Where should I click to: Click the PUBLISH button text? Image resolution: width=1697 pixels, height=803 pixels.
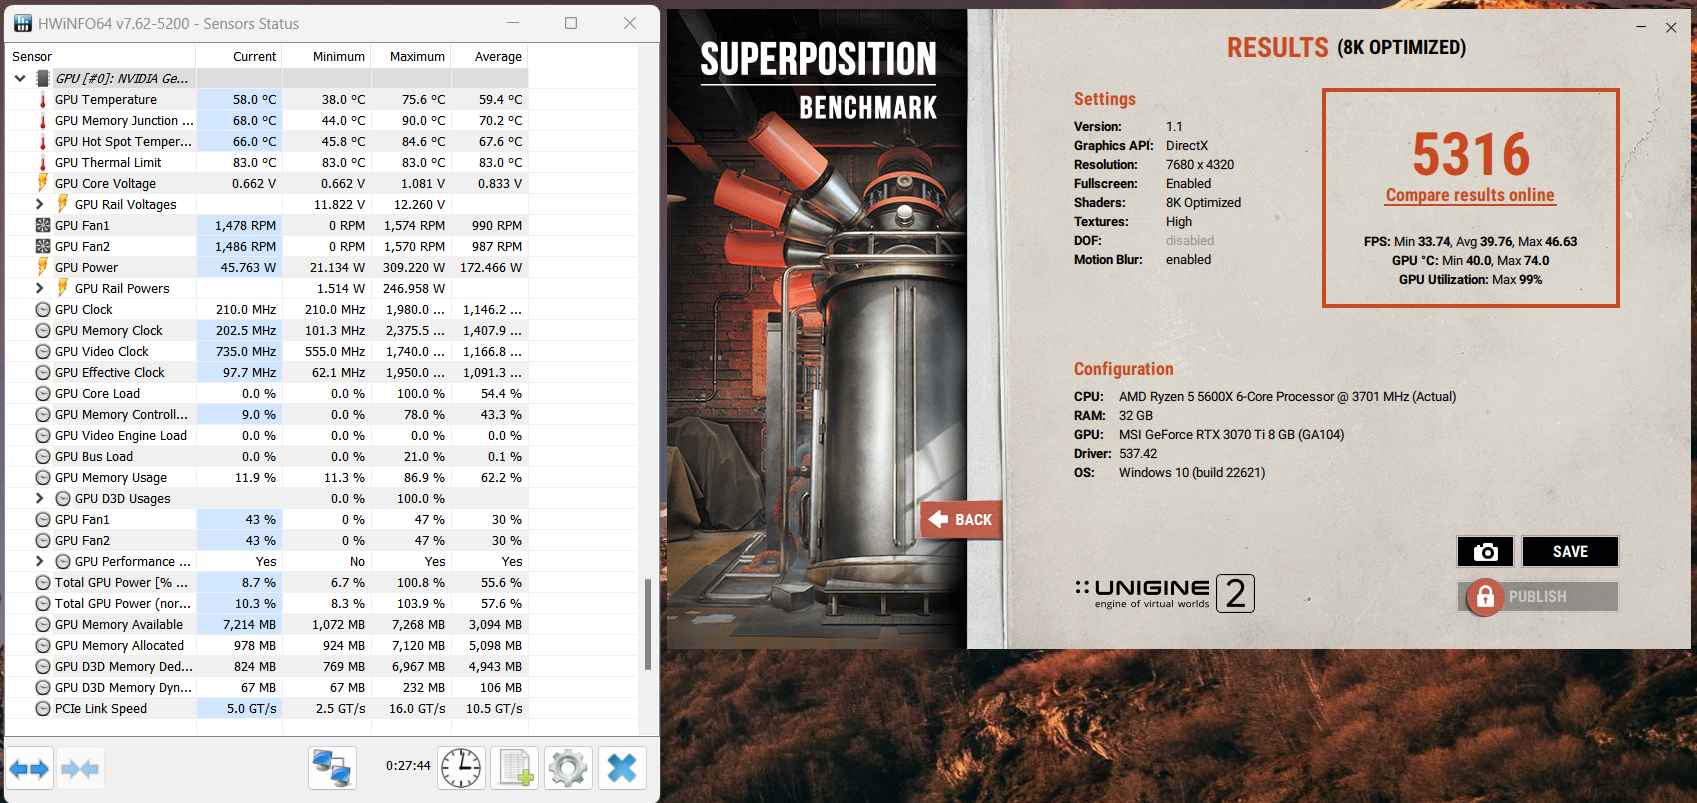tap(1537, 597)
